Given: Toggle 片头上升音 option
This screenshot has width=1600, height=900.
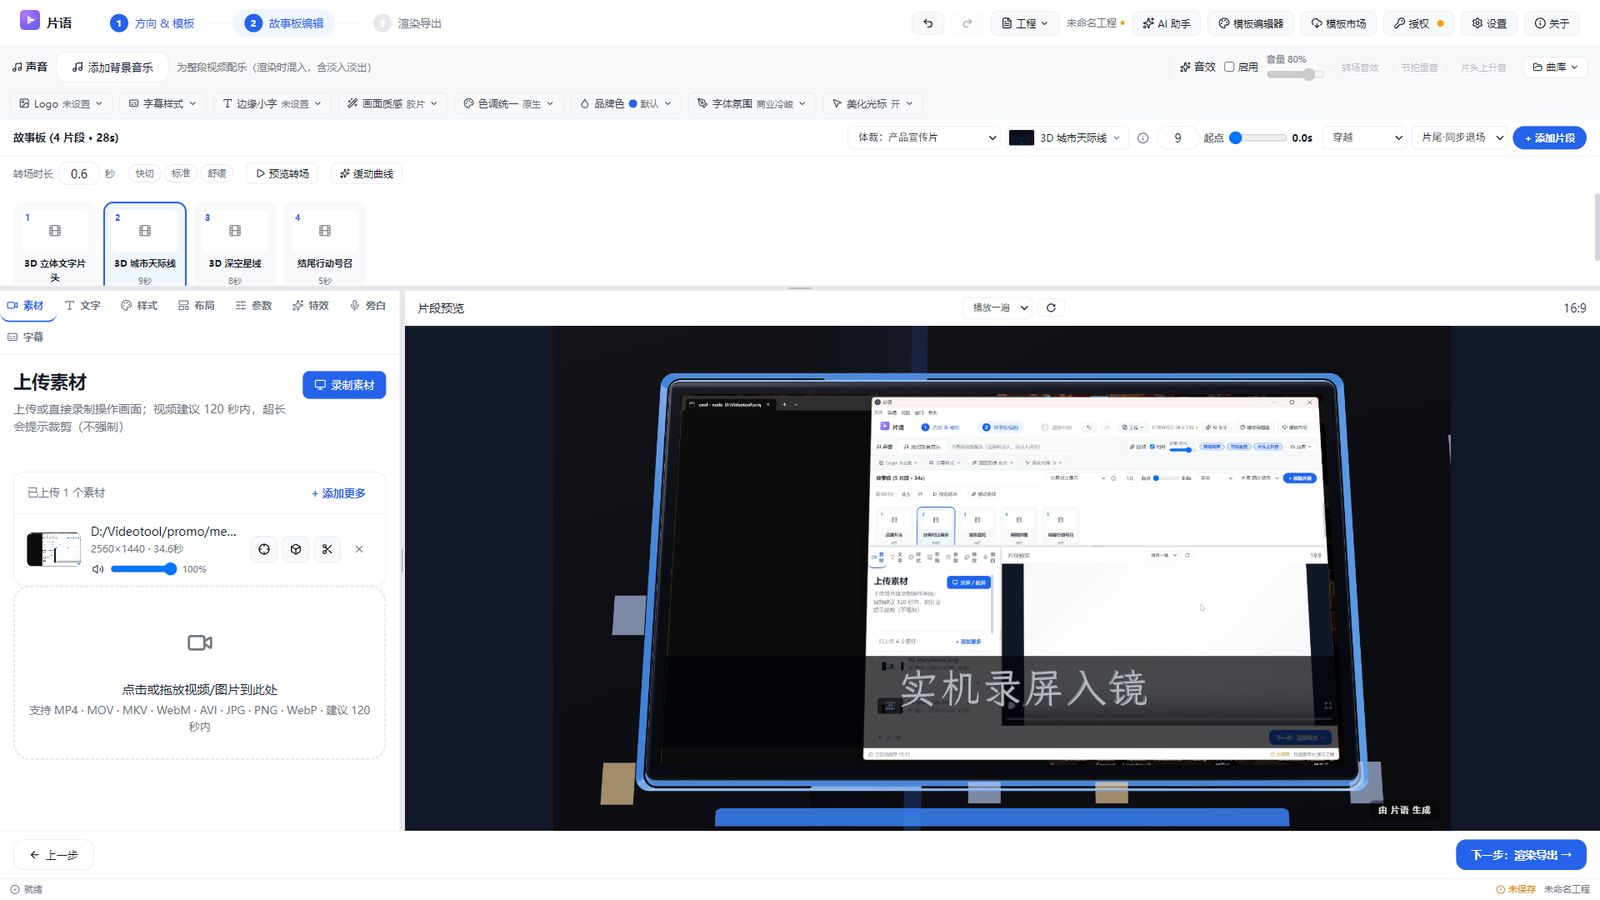Looking at the screenshot, I should point(1483,68).
